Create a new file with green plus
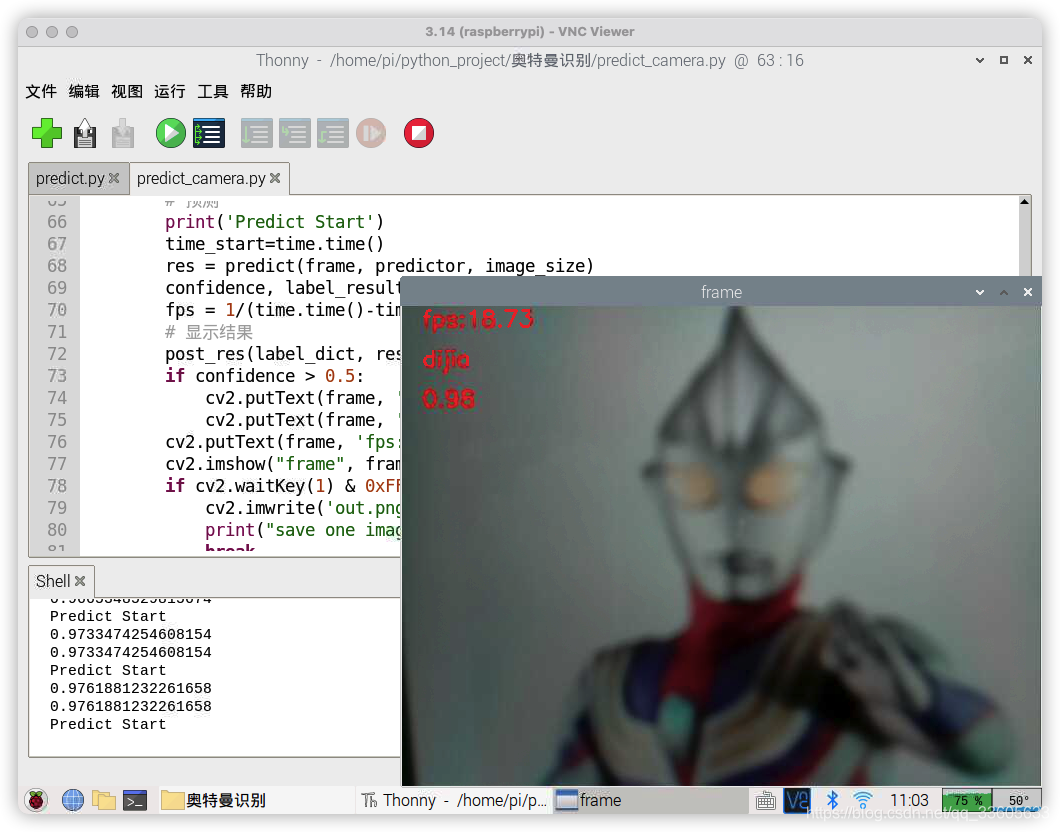The height and width of the screenshot is (832, 1060). [x=47, y=133]
